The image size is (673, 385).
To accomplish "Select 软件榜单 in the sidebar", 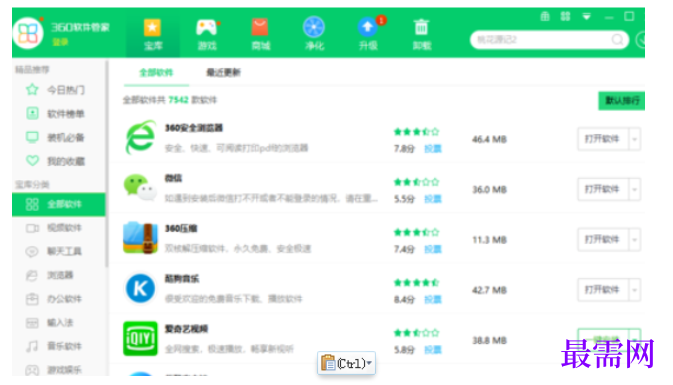I will (x=59, y=113).
